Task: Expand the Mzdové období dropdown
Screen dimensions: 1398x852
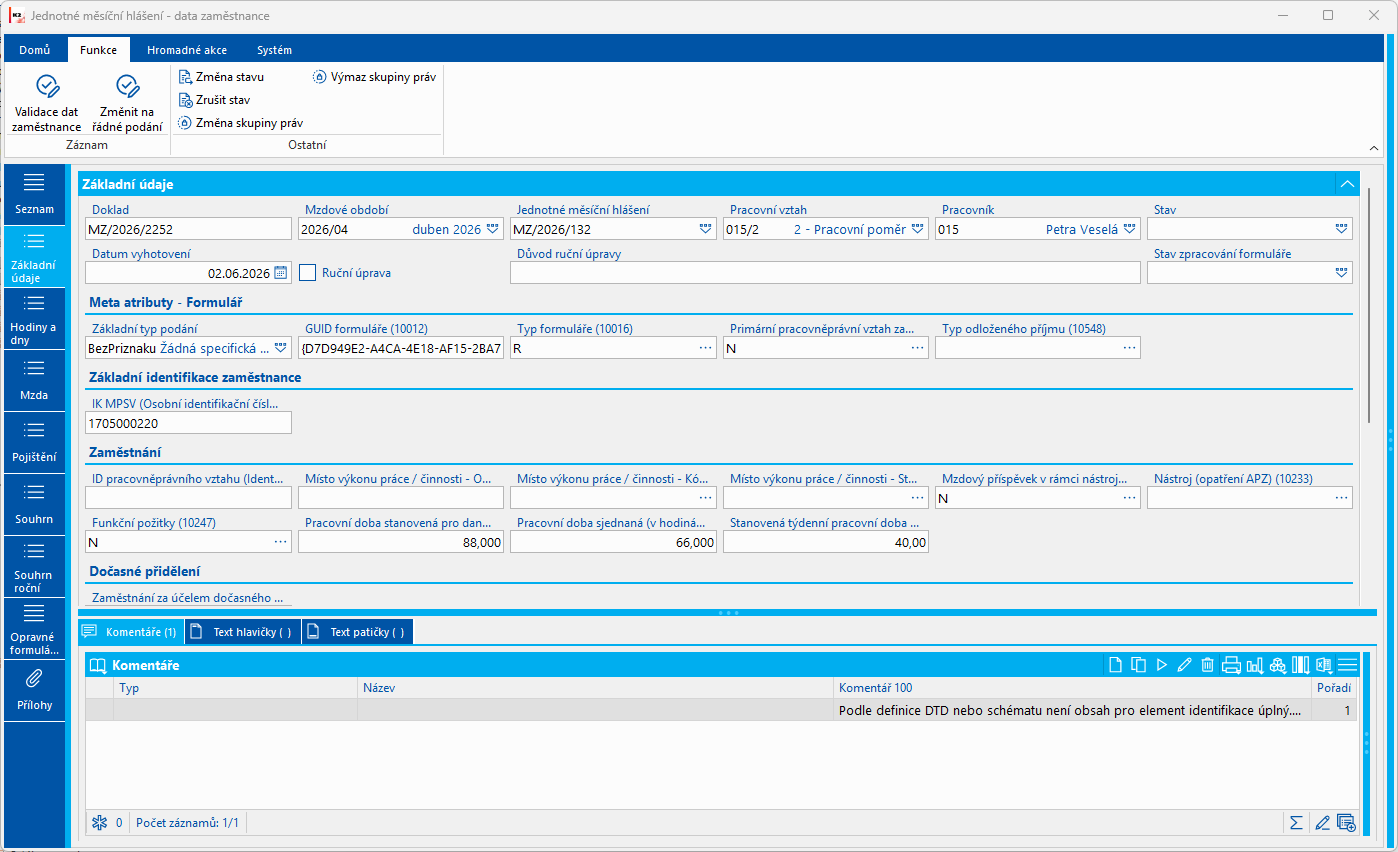Action: (493, 229)
